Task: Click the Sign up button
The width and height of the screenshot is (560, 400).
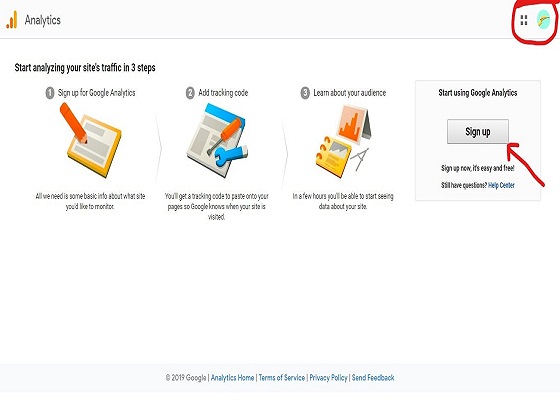Action: point(478,132)
